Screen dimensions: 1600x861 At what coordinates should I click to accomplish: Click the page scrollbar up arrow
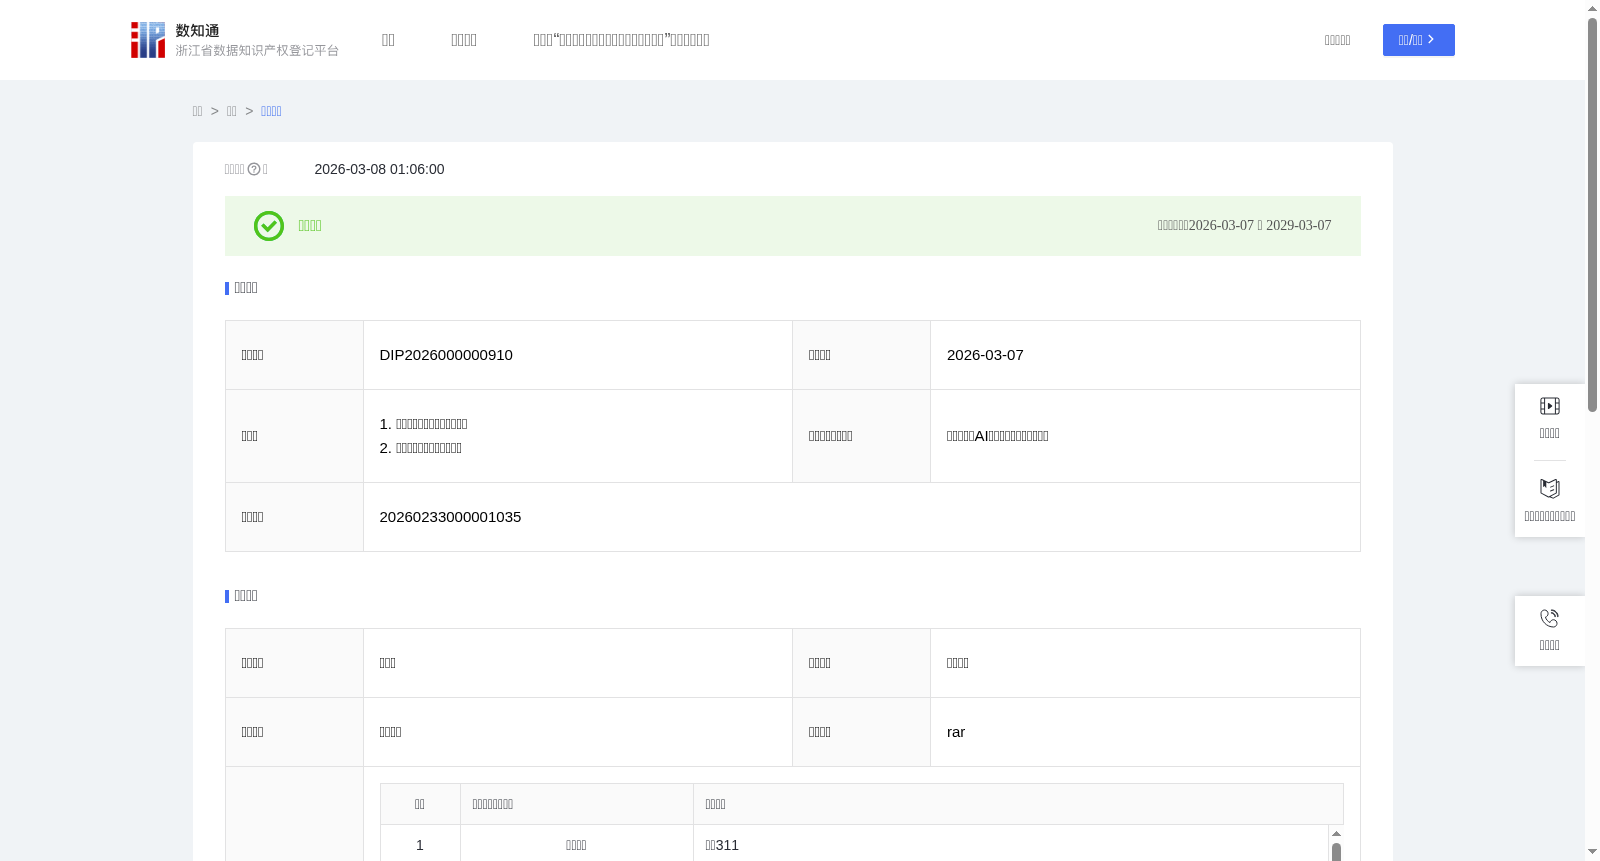tap(1592, 8)
